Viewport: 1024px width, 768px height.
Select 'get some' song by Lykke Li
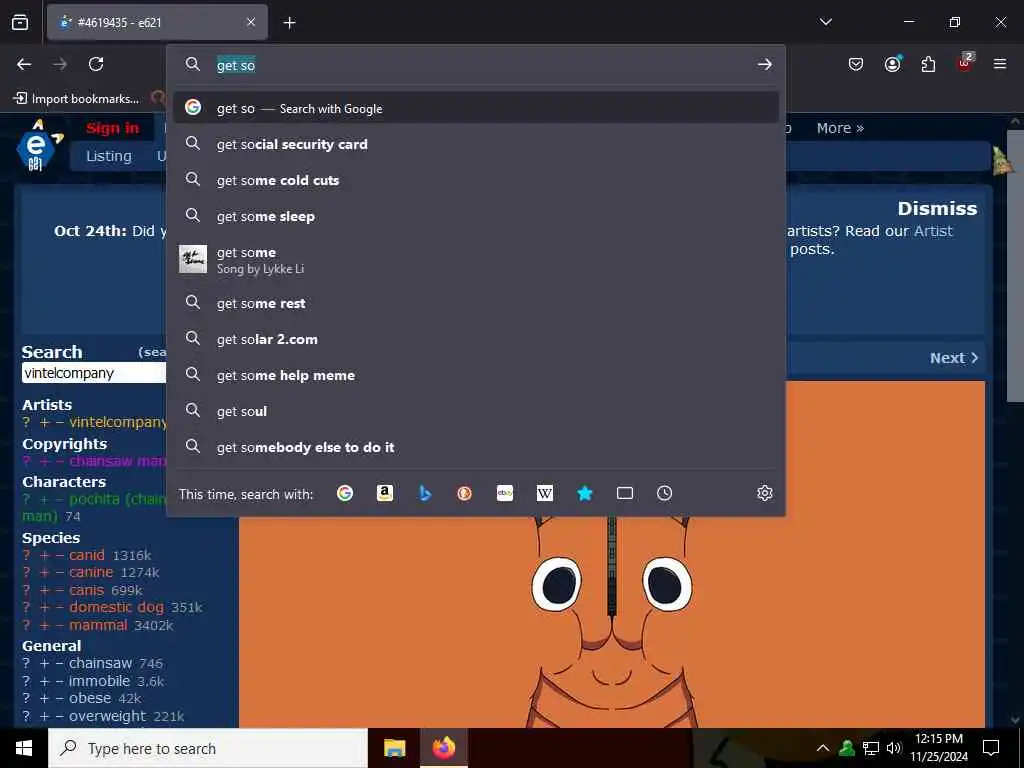476,260
